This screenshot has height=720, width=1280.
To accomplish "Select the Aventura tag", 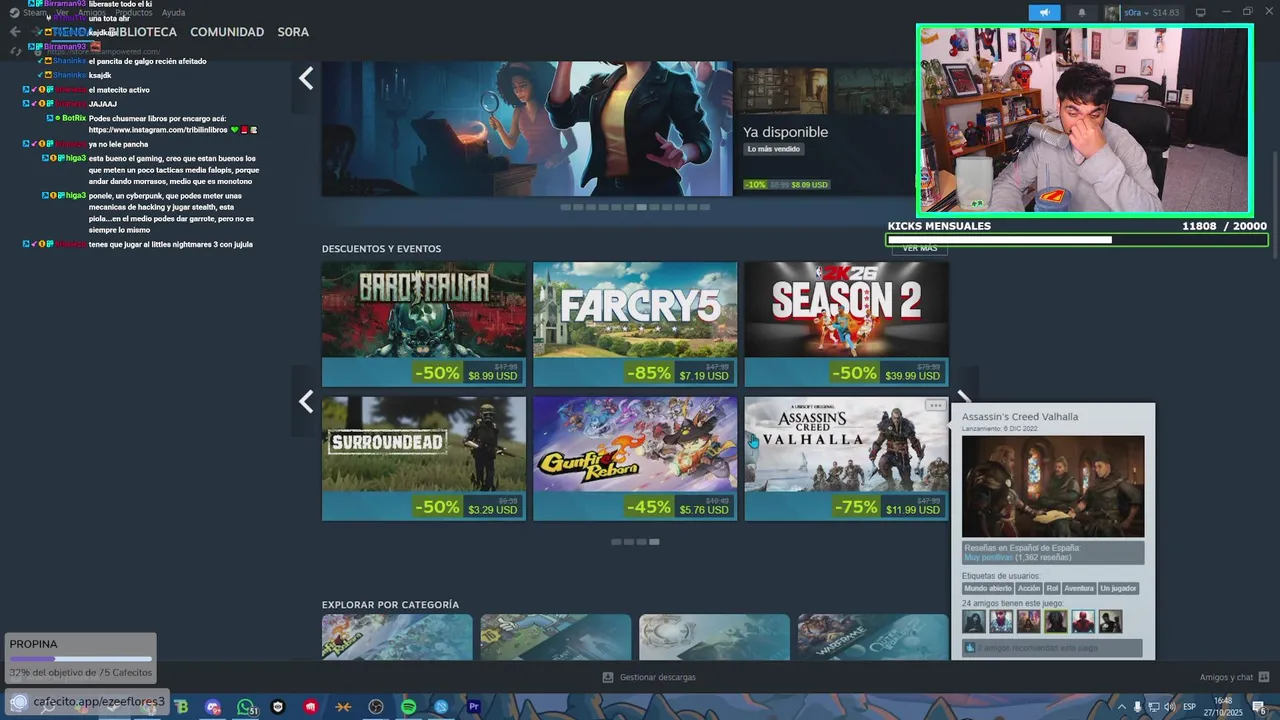I will tap(1079, 589).
